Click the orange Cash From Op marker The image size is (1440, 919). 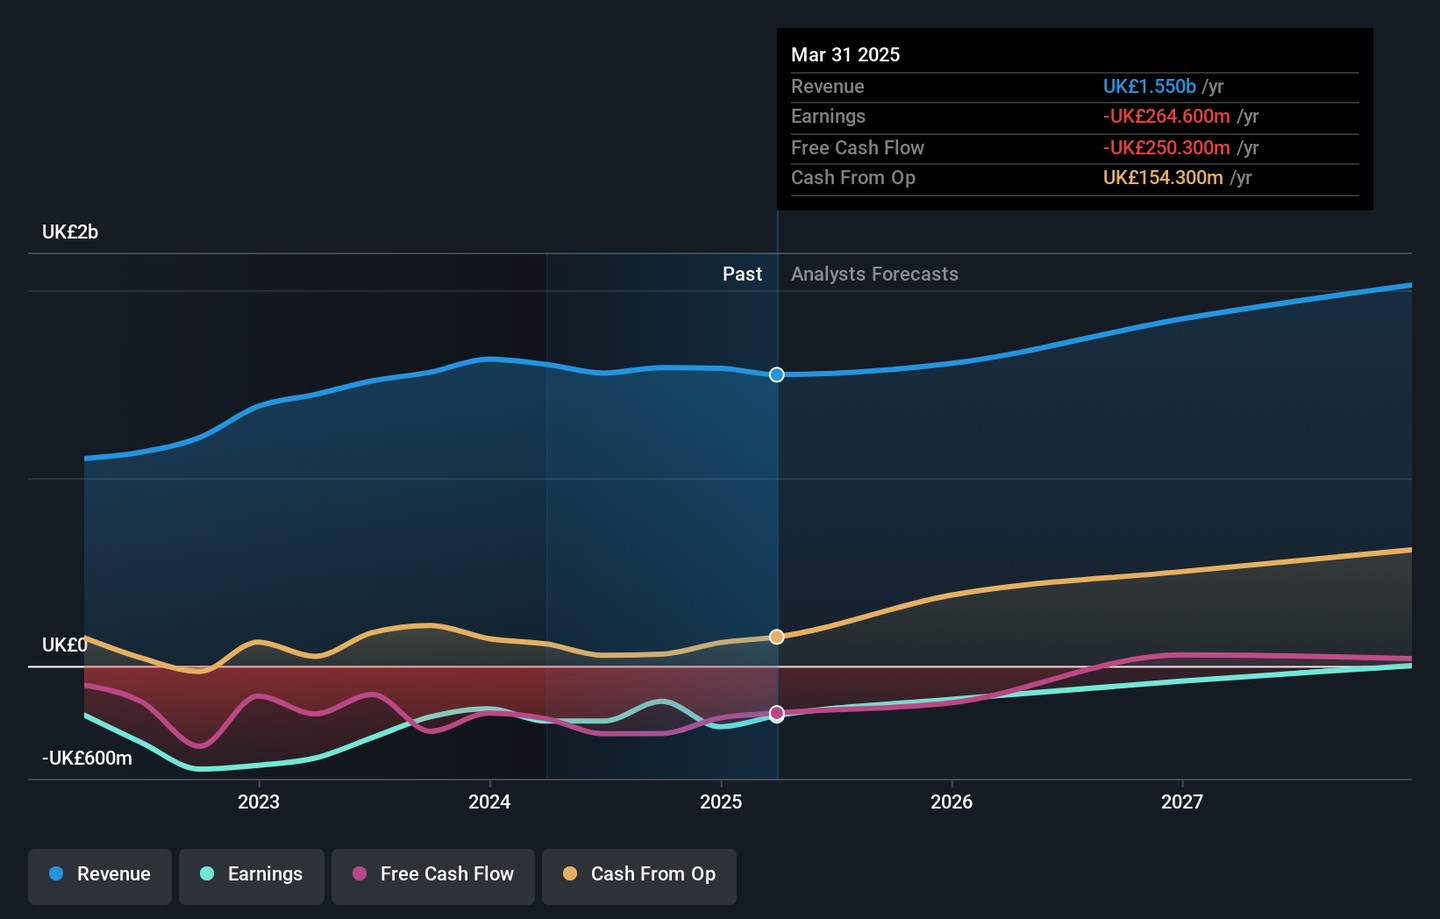pos(777,637)
